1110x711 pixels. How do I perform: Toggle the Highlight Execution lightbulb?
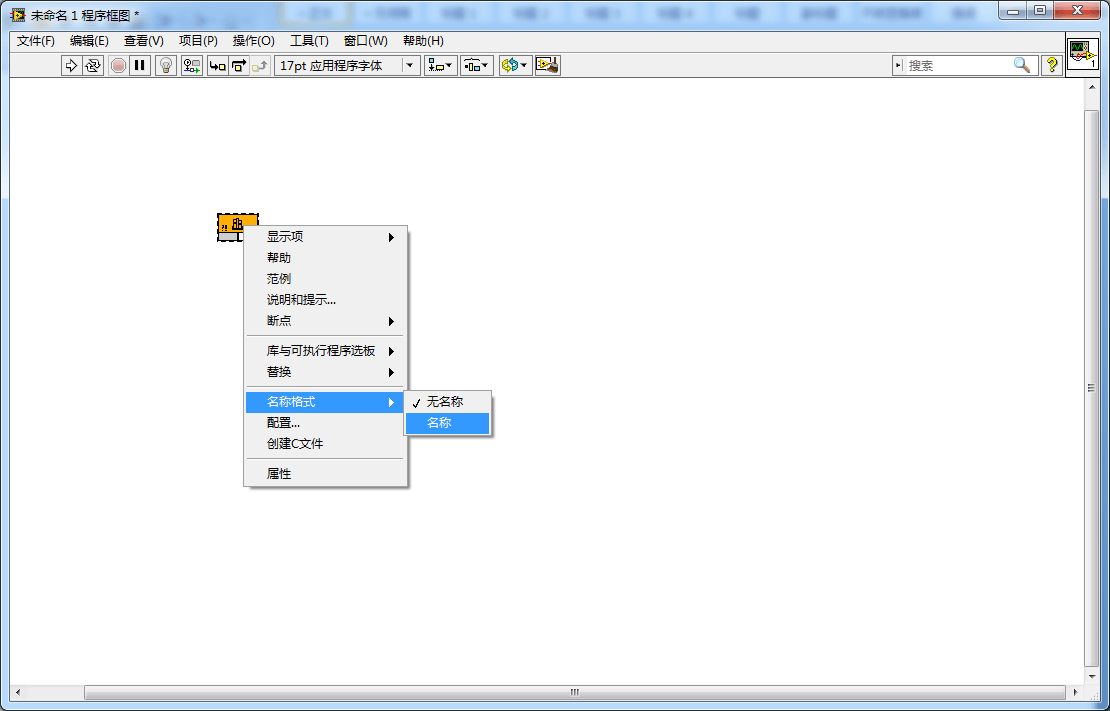pos(166,66)
